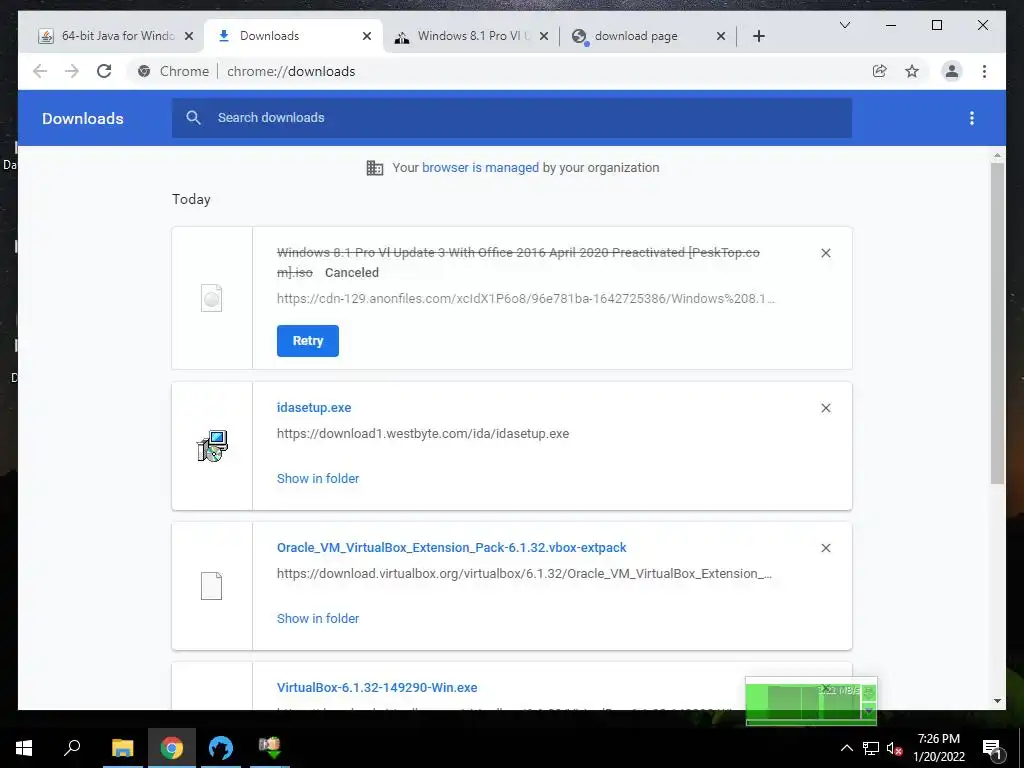
Task: Open VirtualBox-6.1.32-149290-Win.exe link
Action: [377, 688]
